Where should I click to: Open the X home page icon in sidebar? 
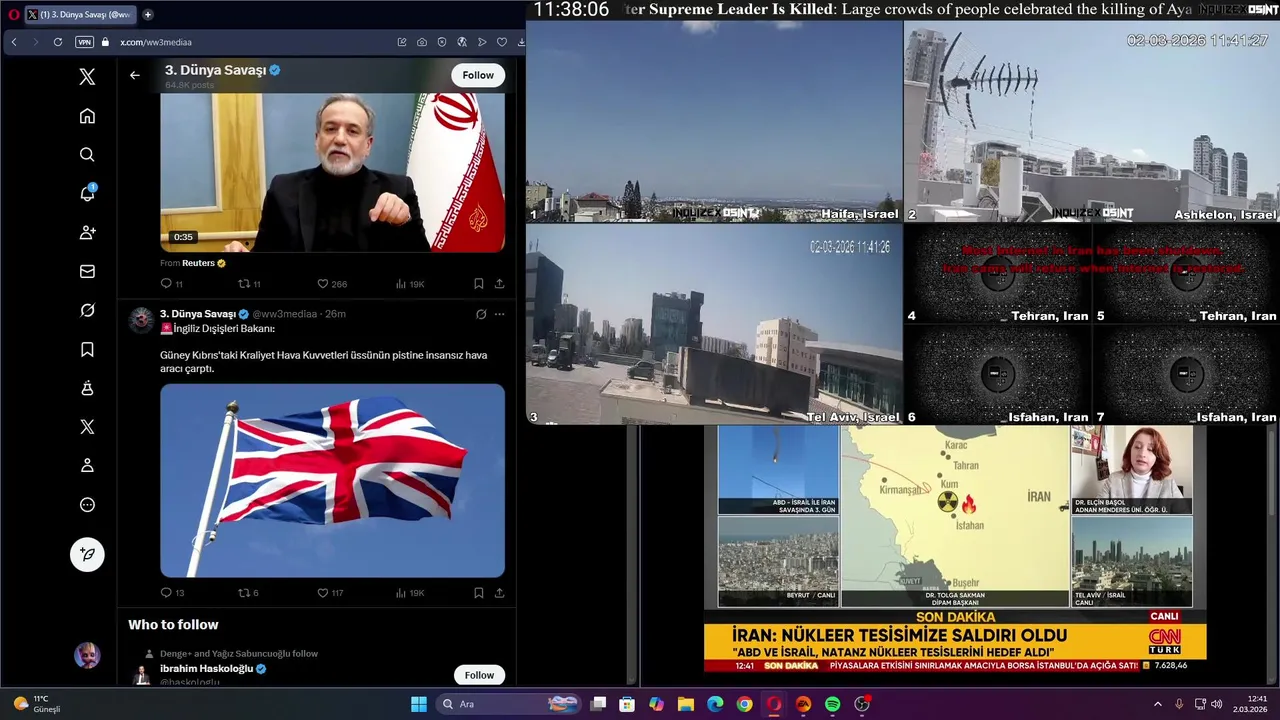(87, 116)
